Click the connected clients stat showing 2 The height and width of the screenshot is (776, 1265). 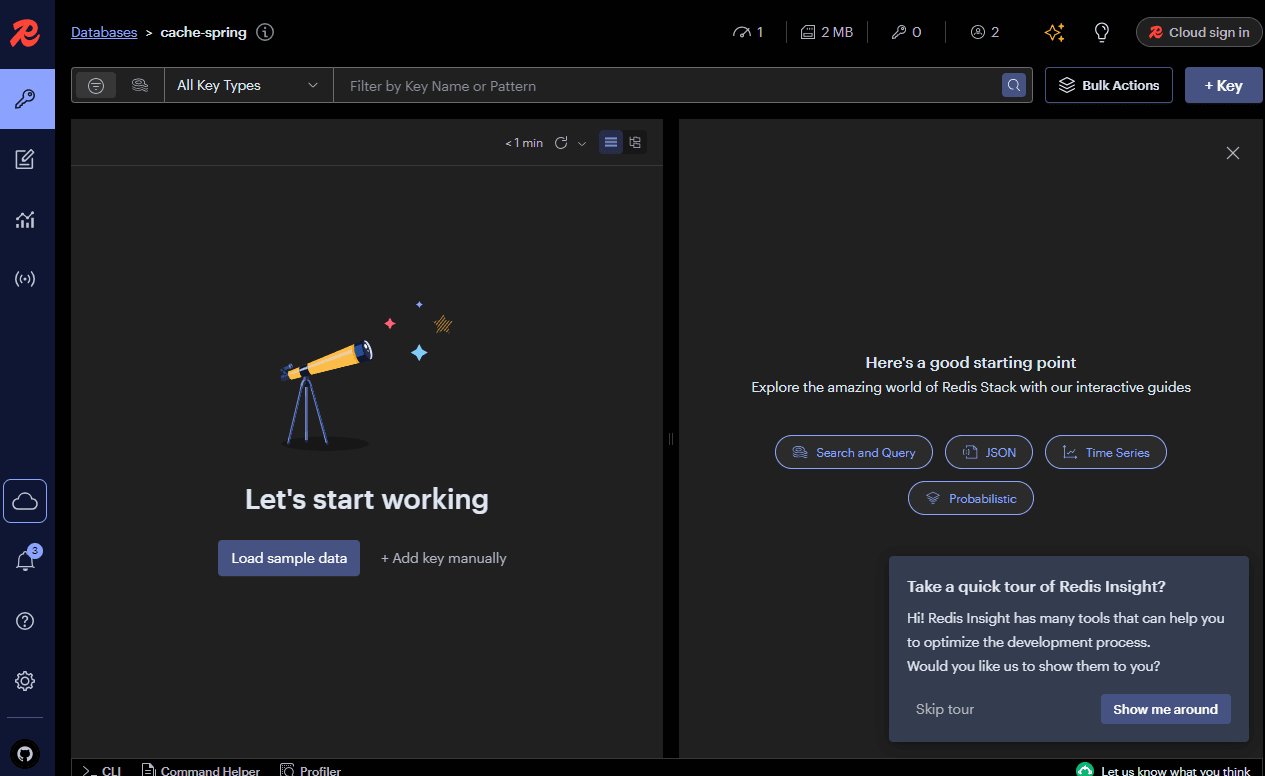(985, 32)
